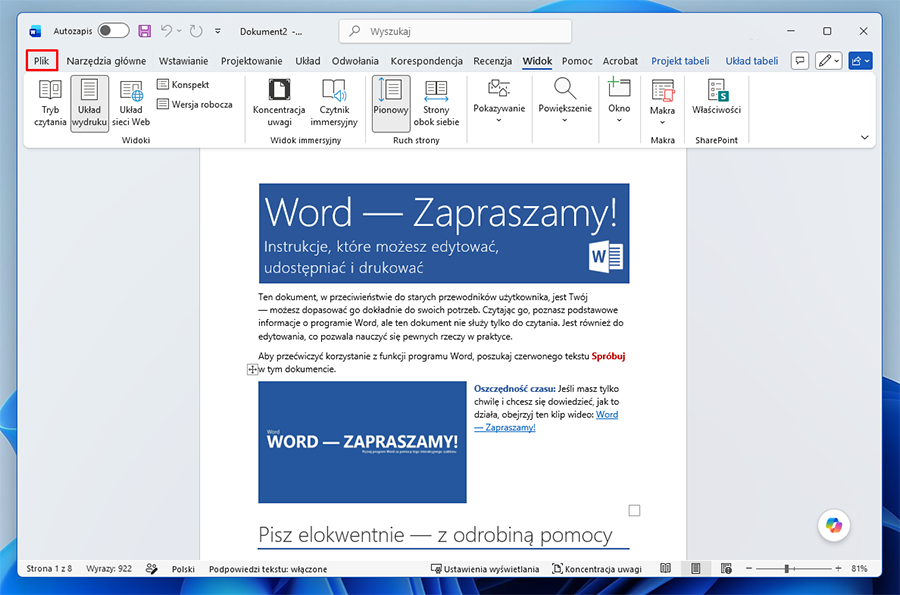The image size is (900, 595).
Task: Open the blue Share button dropdown
Action: coord(860,61)
